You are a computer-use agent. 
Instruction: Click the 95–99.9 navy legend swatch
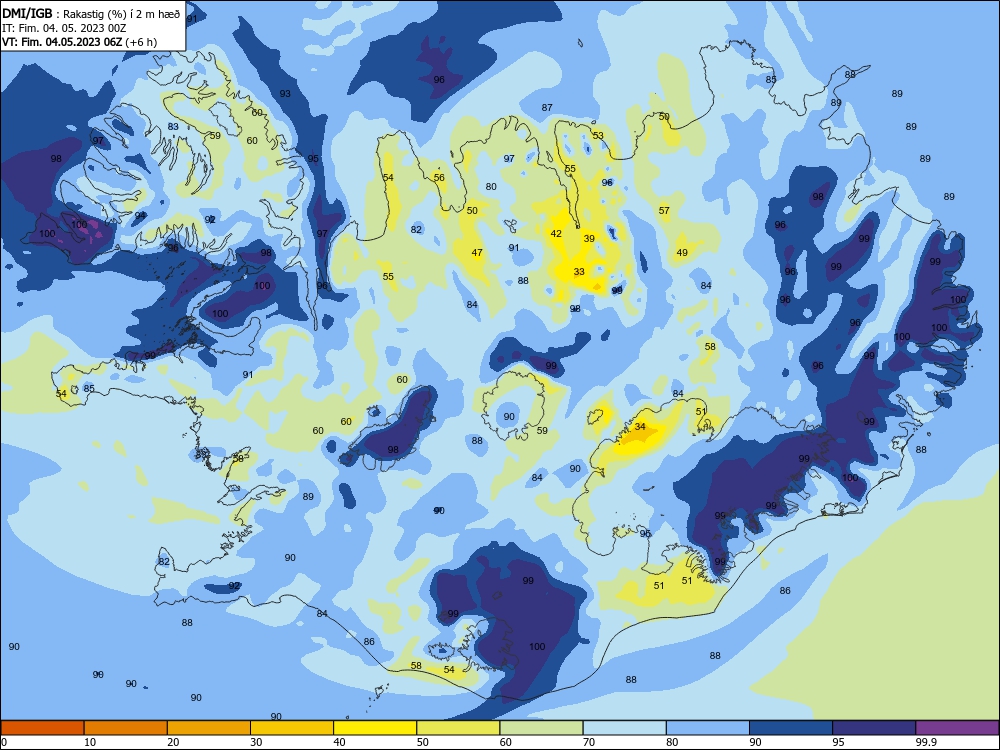[x=874, y=728]
